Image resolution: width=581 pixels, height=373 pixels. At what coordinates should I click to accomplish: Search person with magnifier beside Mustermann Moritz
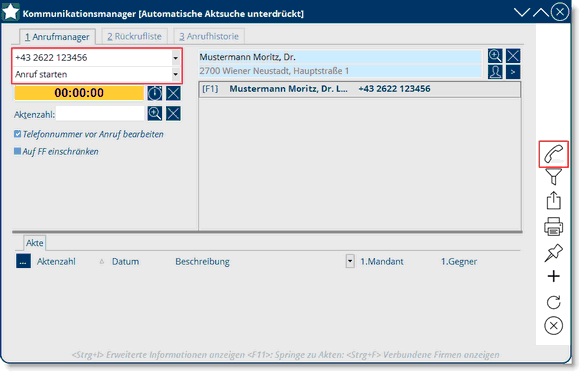click(x=495, y=56)
